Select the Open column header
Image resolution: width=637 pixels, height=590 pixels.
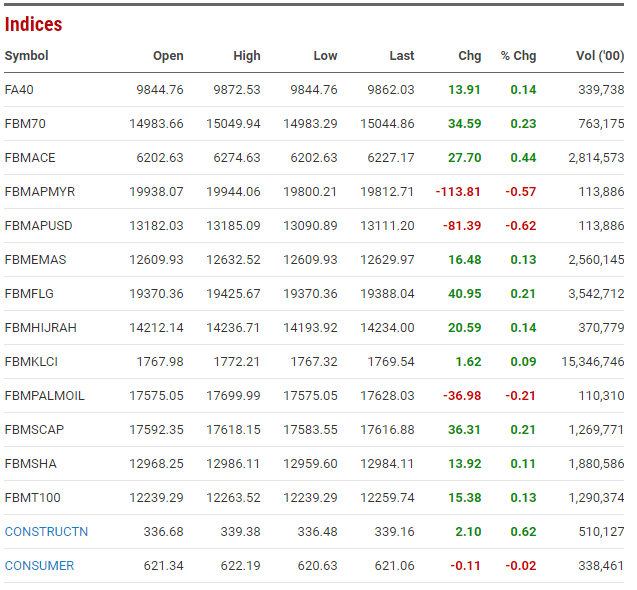point(168,56)
